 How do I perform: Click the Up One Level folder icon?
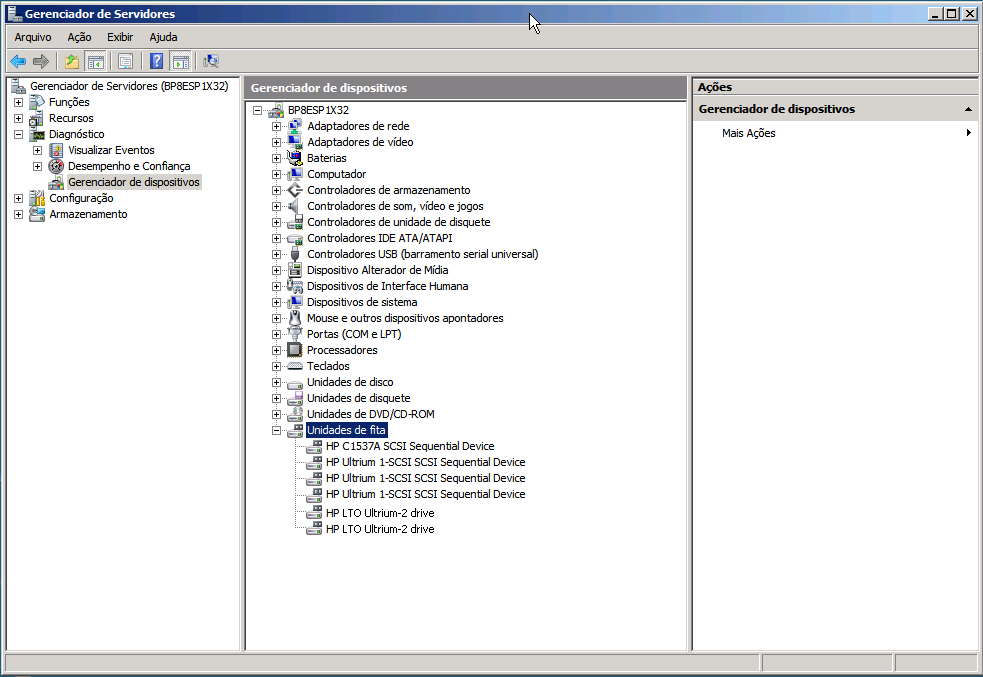(x=72, y=61)
